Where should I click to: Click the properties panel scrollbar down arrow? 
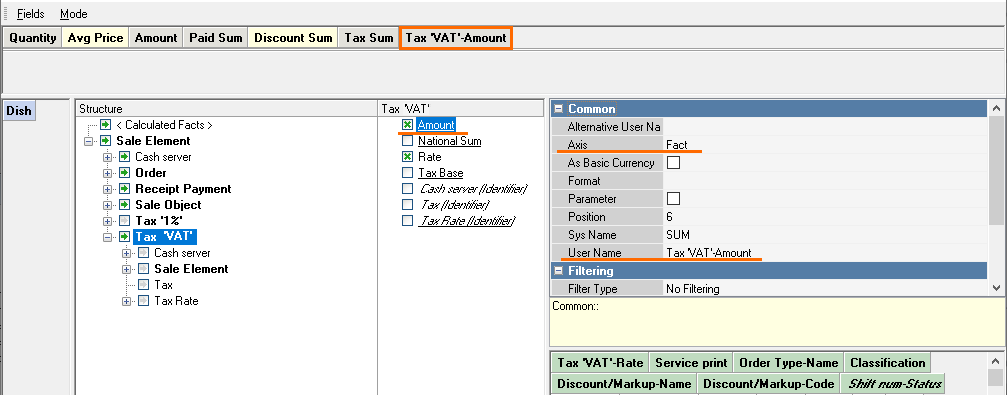click(x=996, y=288)
